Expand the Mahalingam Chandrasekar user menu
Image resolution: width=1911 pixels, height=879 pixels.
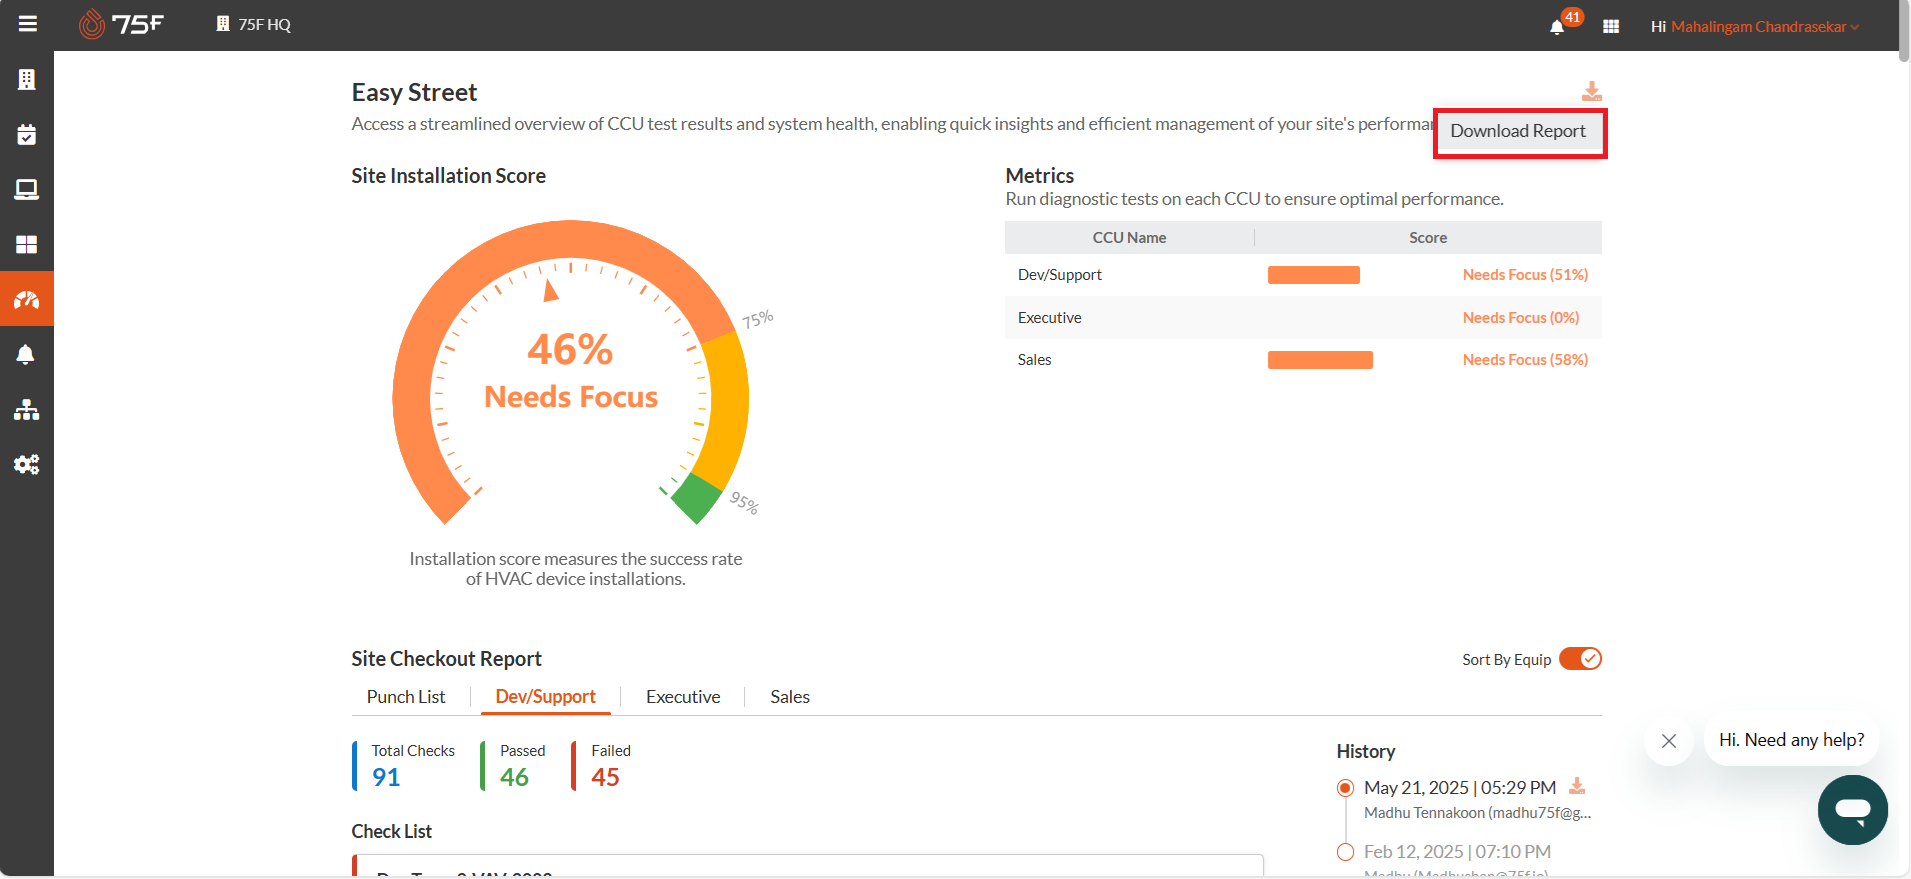1764,26
